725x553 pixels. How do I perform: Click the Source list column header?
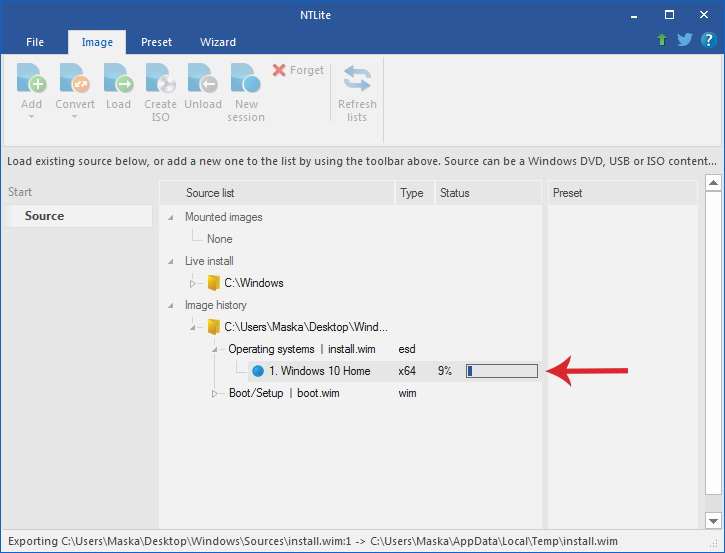277,193
